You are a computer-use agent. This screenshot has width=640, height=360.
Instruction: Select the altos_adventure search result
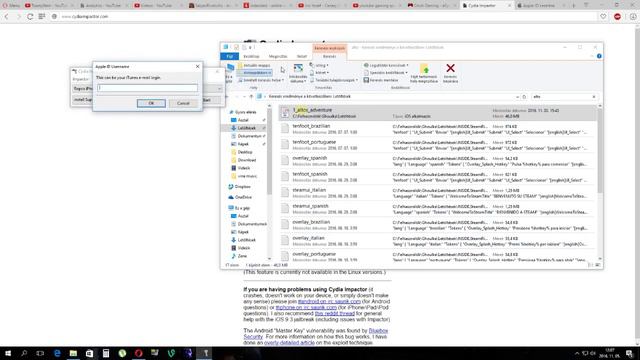[x=437, y=113]
